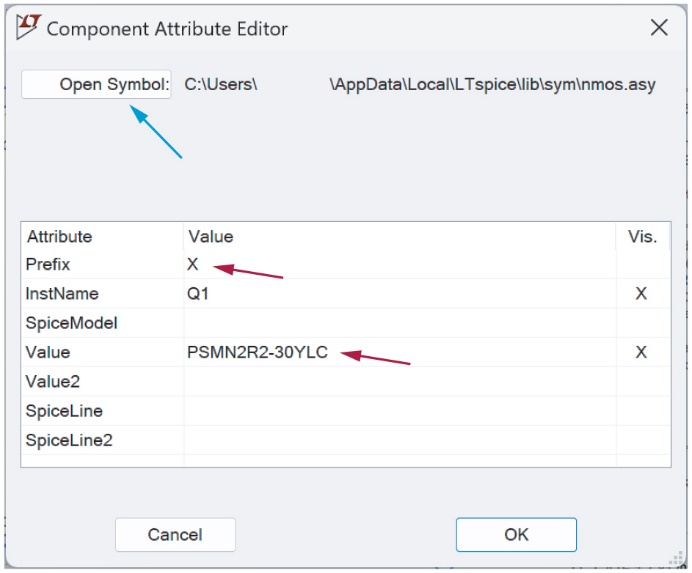Toggle visibility cell for SpiceModel row
692x573 pixels.
tap(641, 323)
